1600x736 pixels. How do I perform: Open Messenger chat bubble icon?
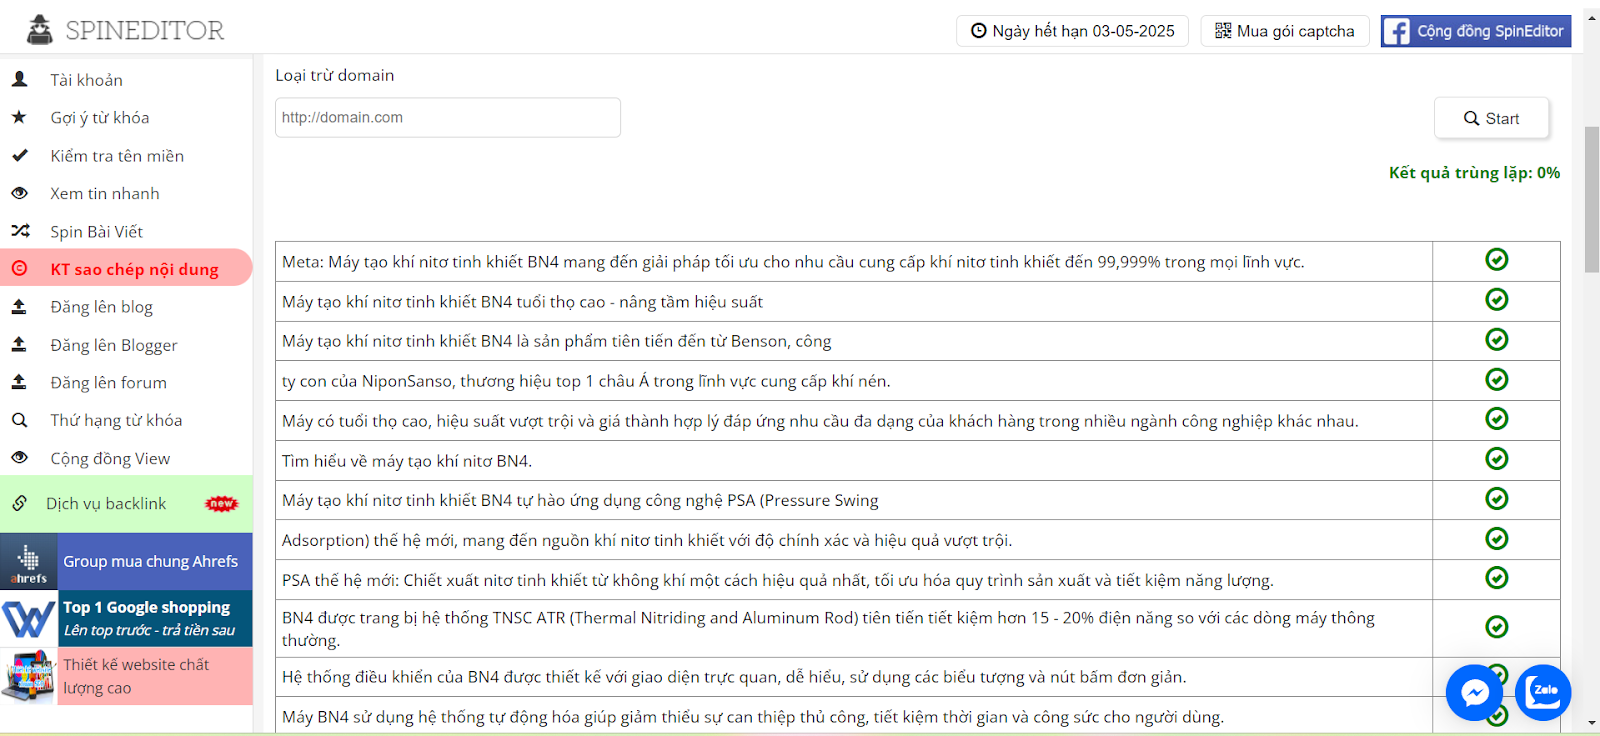coord(1474,692)
